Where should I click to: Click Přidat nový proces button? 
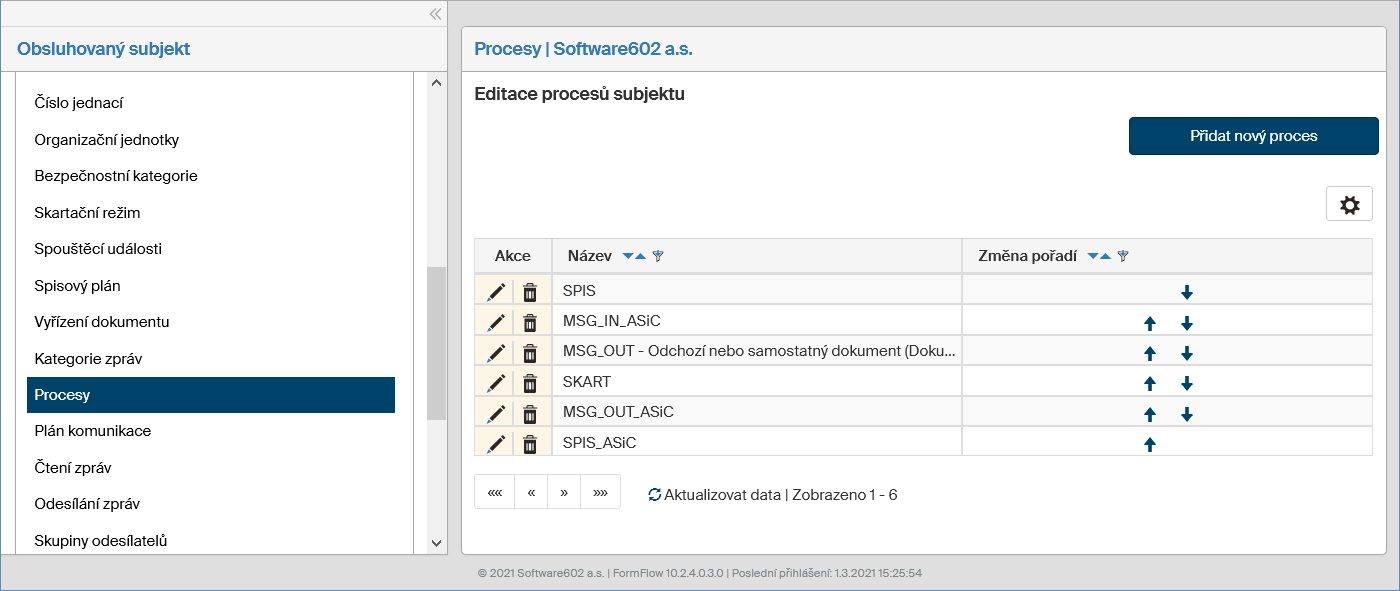pos(1253,136)
